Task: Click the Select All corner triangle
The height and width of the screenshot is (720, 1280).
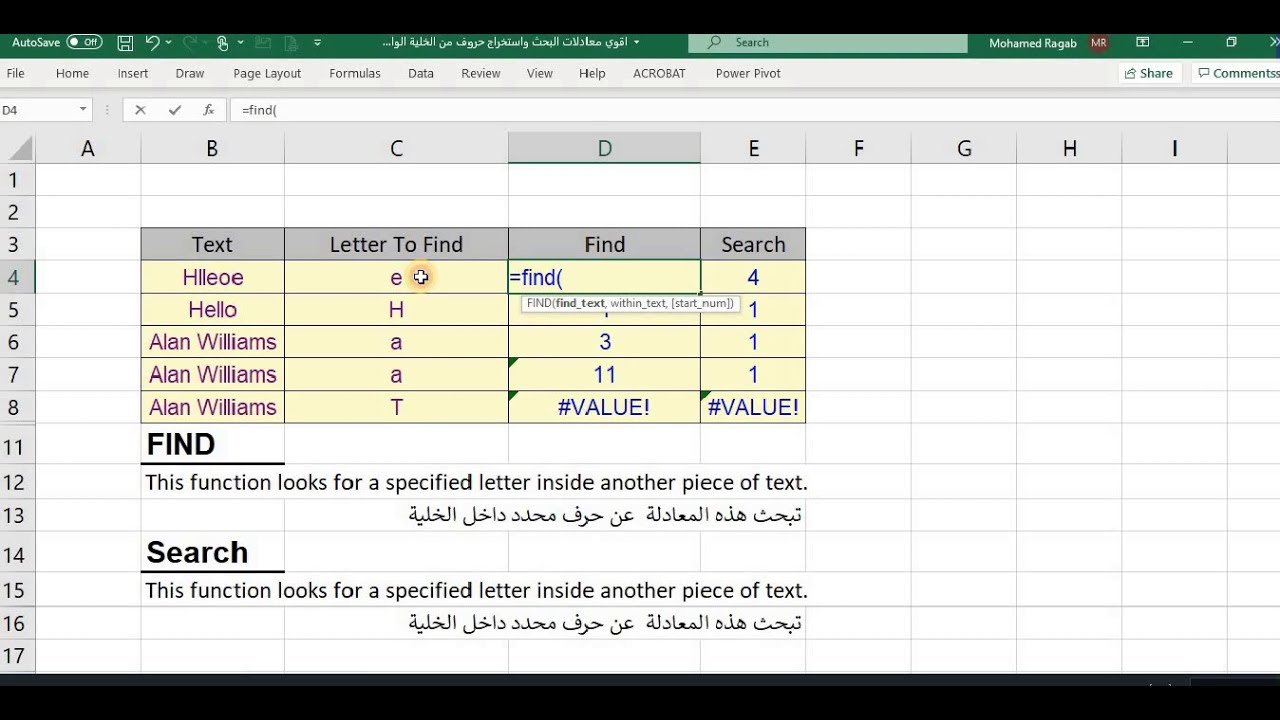Action: pos(17,148)
